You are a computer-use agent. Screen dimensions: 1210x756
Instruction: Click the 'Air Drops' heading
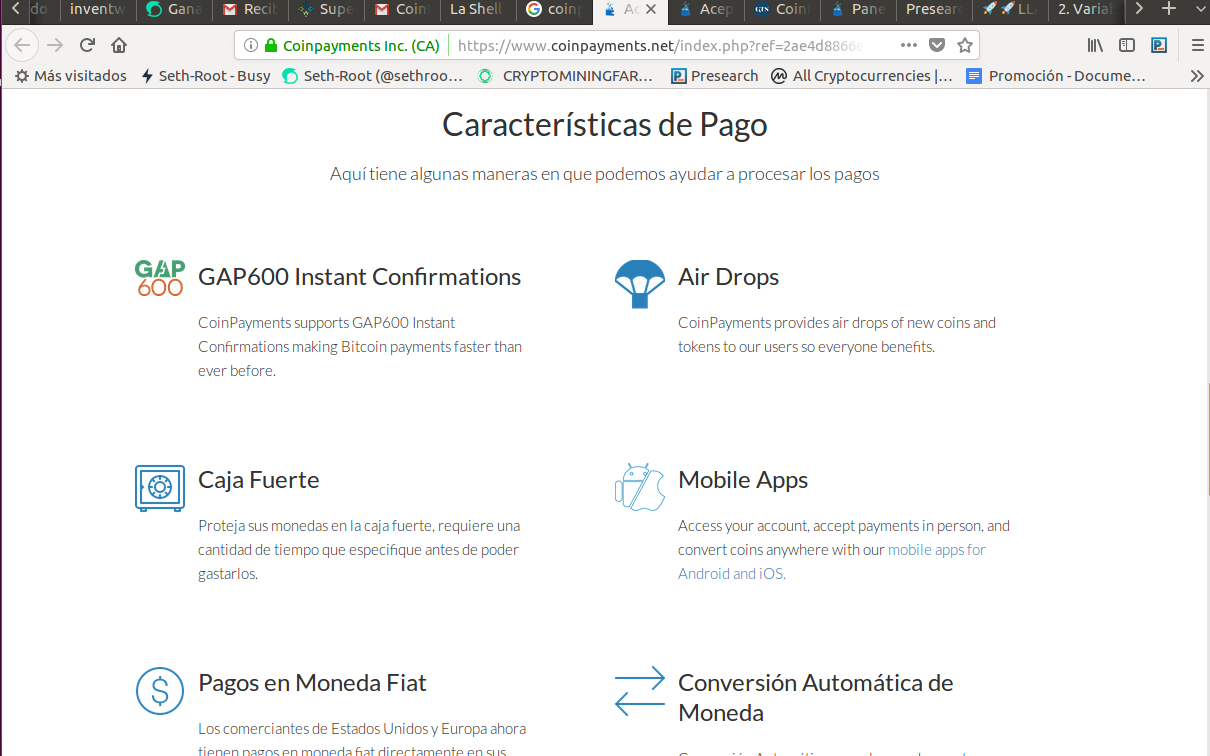(x=728, y=276)
